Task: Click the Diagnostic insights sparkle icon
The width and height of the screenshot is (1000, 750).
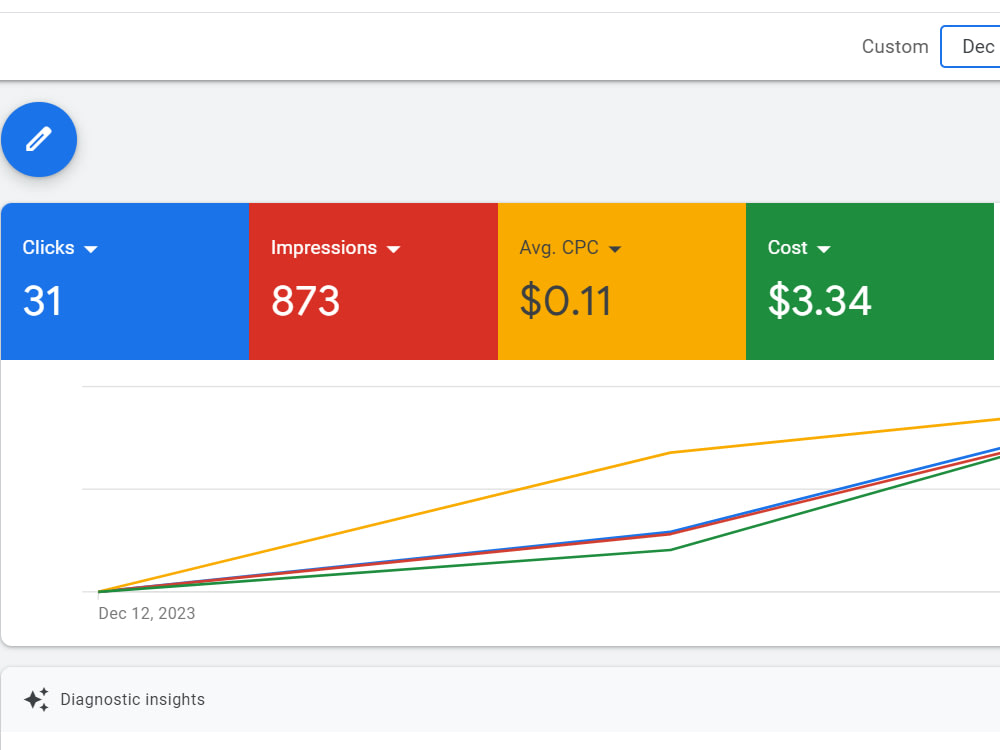Action: coord(36,700)
